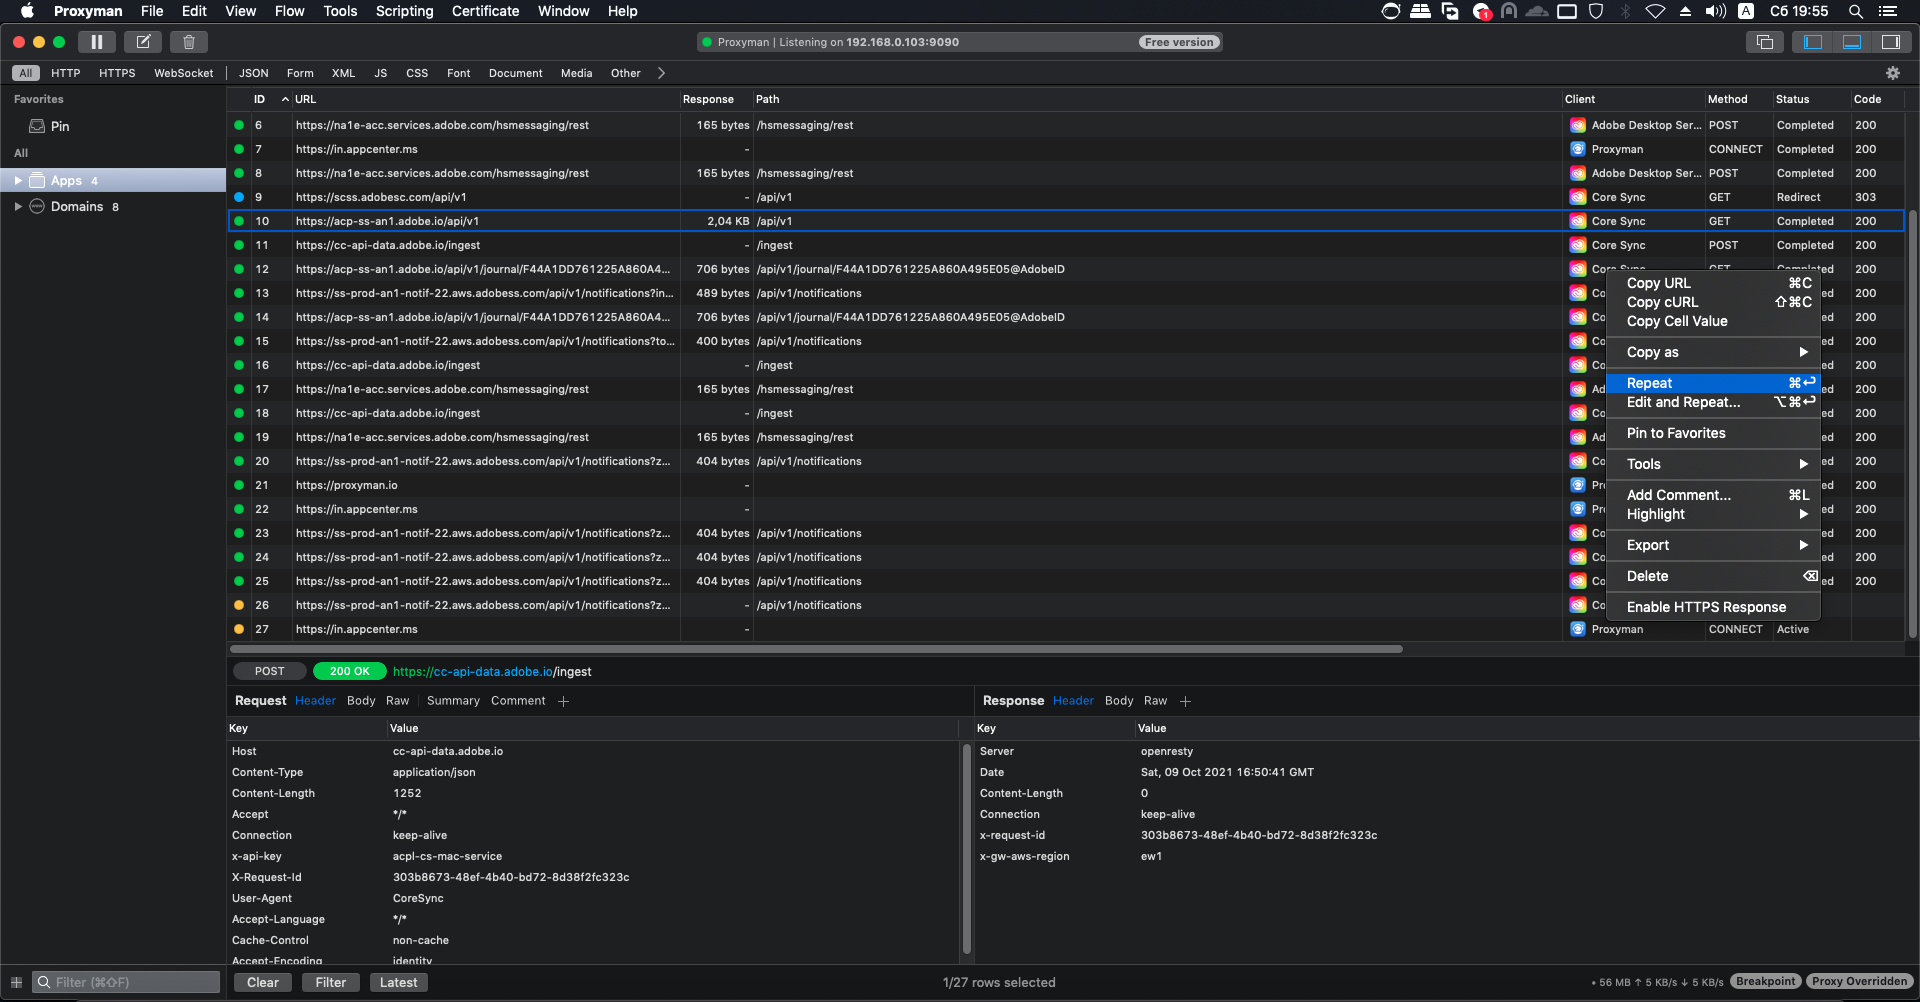Add a request tab with plus icon
The height and width of the screenshot is (1002, 1920).
point(564,701)
